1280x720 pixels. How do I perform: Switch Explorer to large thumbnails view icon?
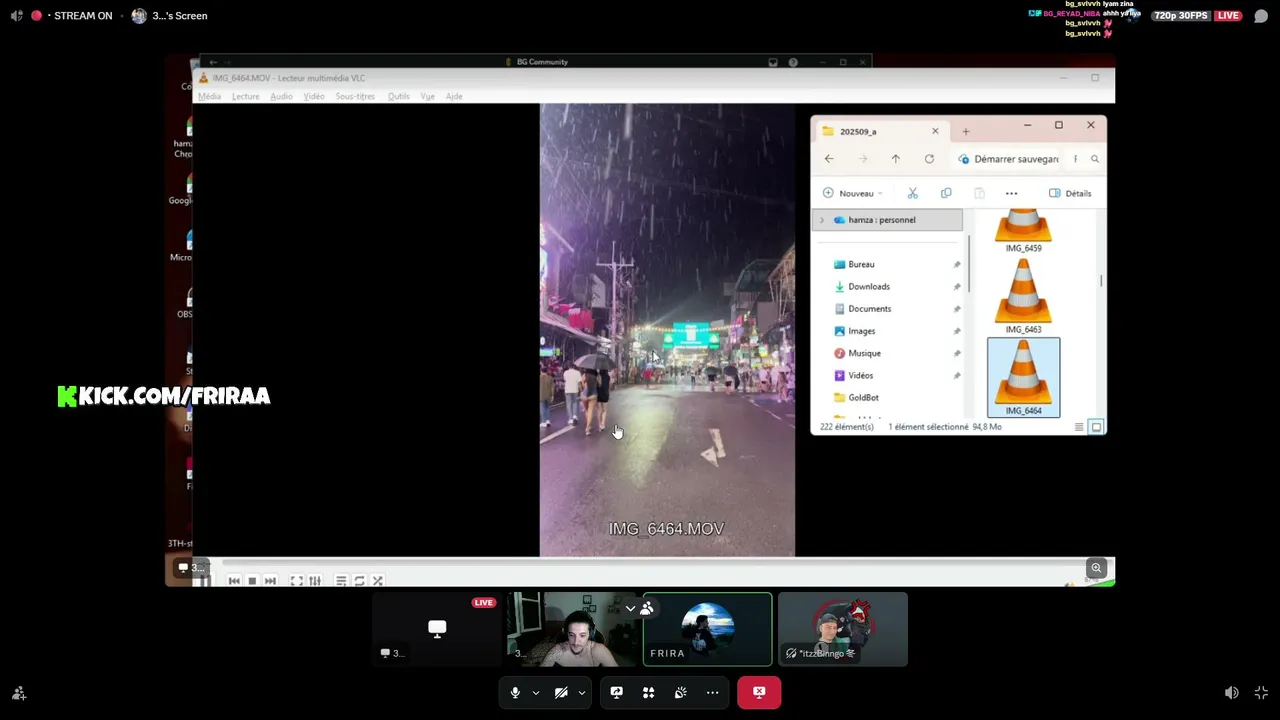coord(1096,427)
